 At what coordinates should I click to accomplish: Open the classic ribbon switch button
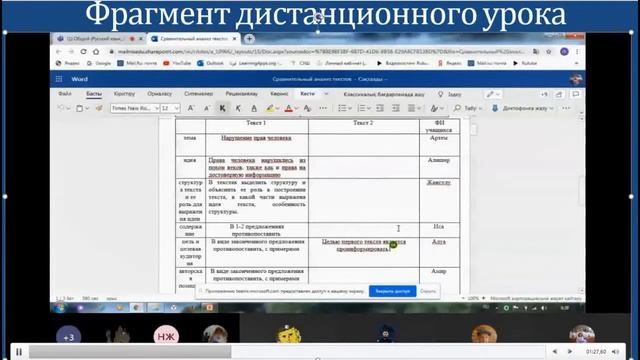pyautogui.click(x=384, y=94)
